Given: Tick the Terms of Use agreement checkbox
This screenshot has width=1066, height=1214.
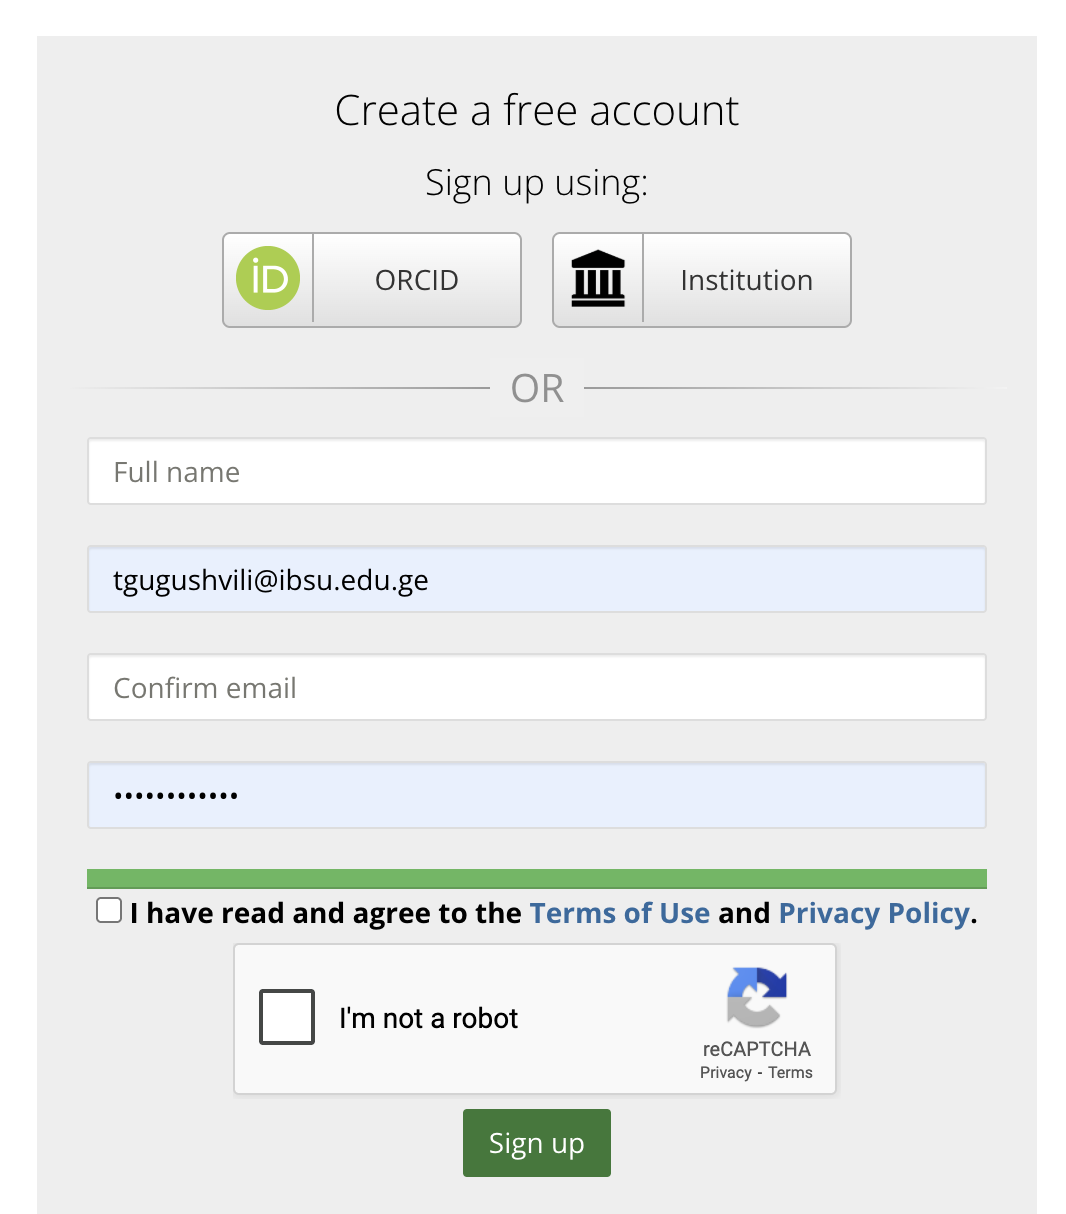Looking at the screenshot, I should 109,910.
